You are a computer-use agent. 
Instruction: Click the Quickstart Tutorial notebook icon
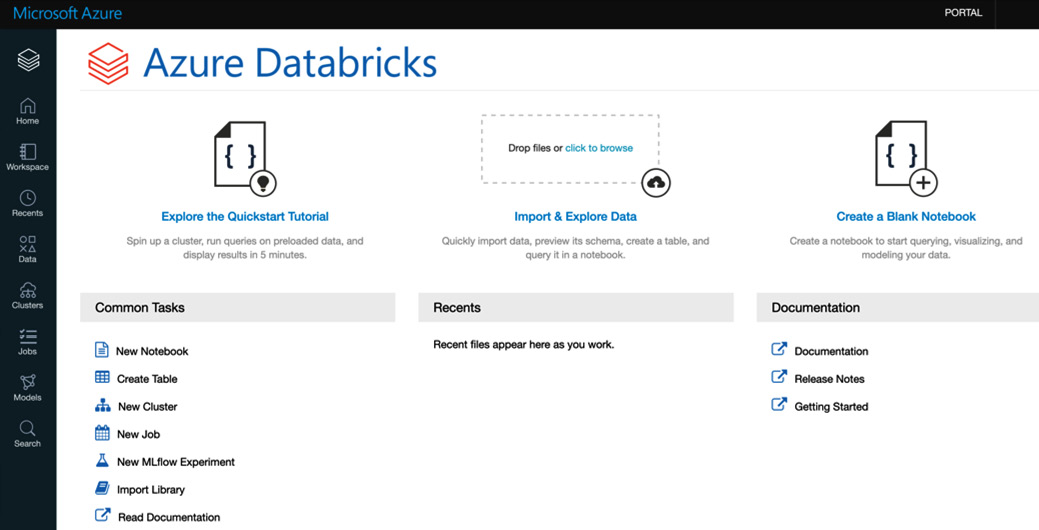(245, 158)
